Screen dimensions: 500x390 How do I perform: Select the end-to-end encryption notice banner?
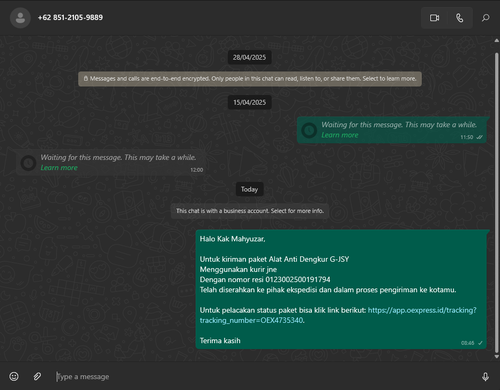[250, 79]
